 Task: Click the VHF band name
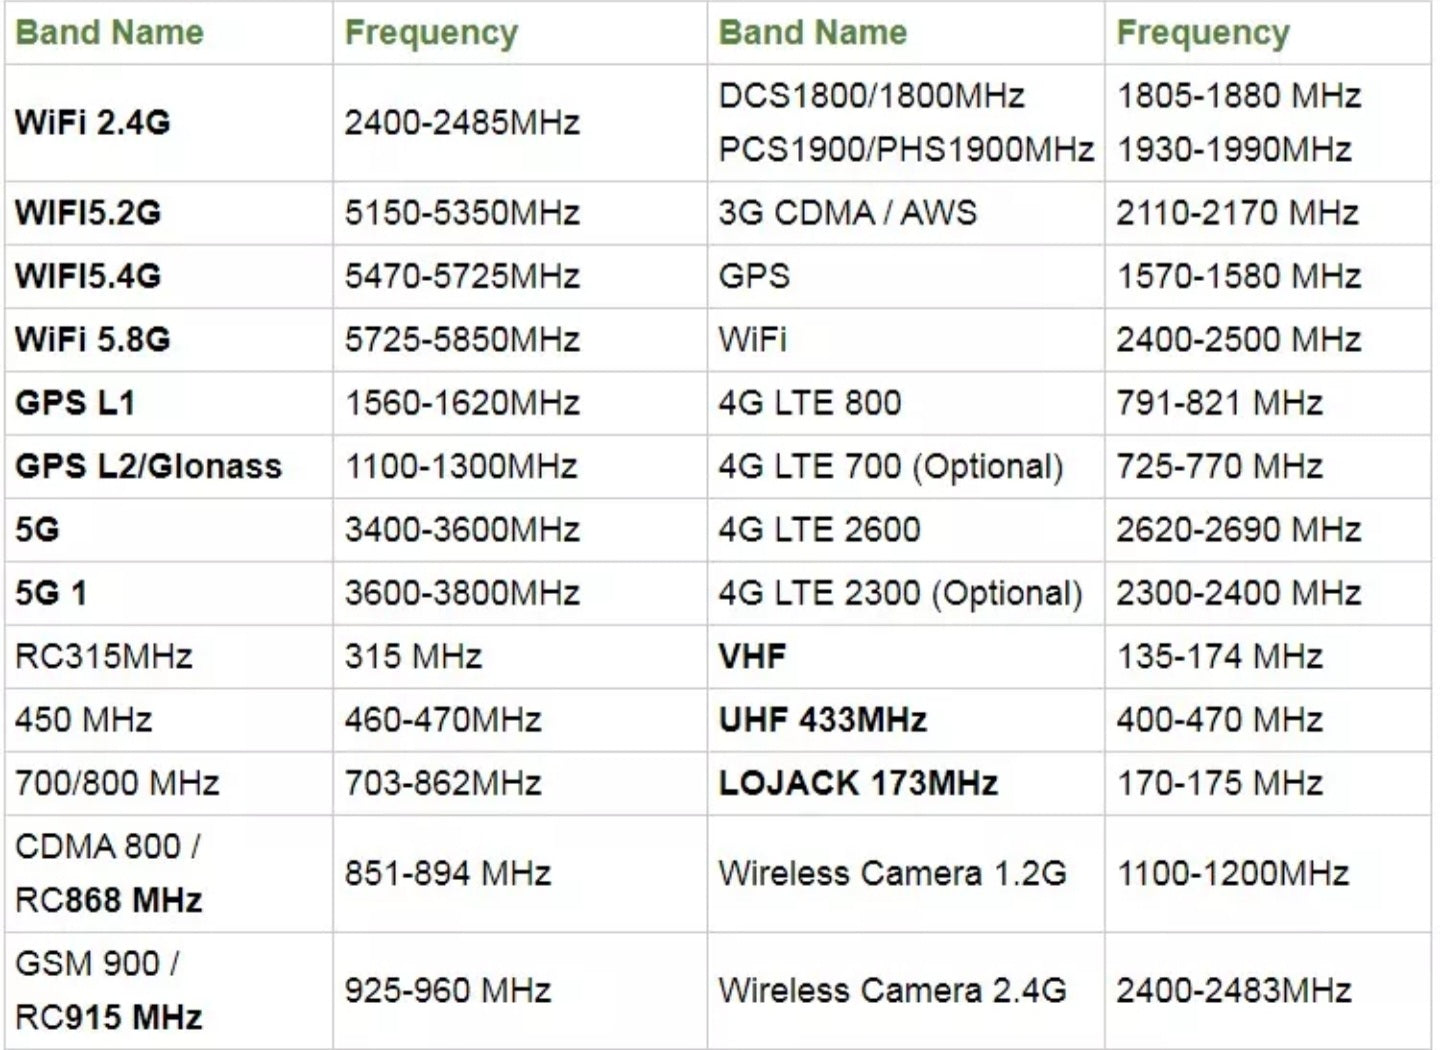click(752, 657)
